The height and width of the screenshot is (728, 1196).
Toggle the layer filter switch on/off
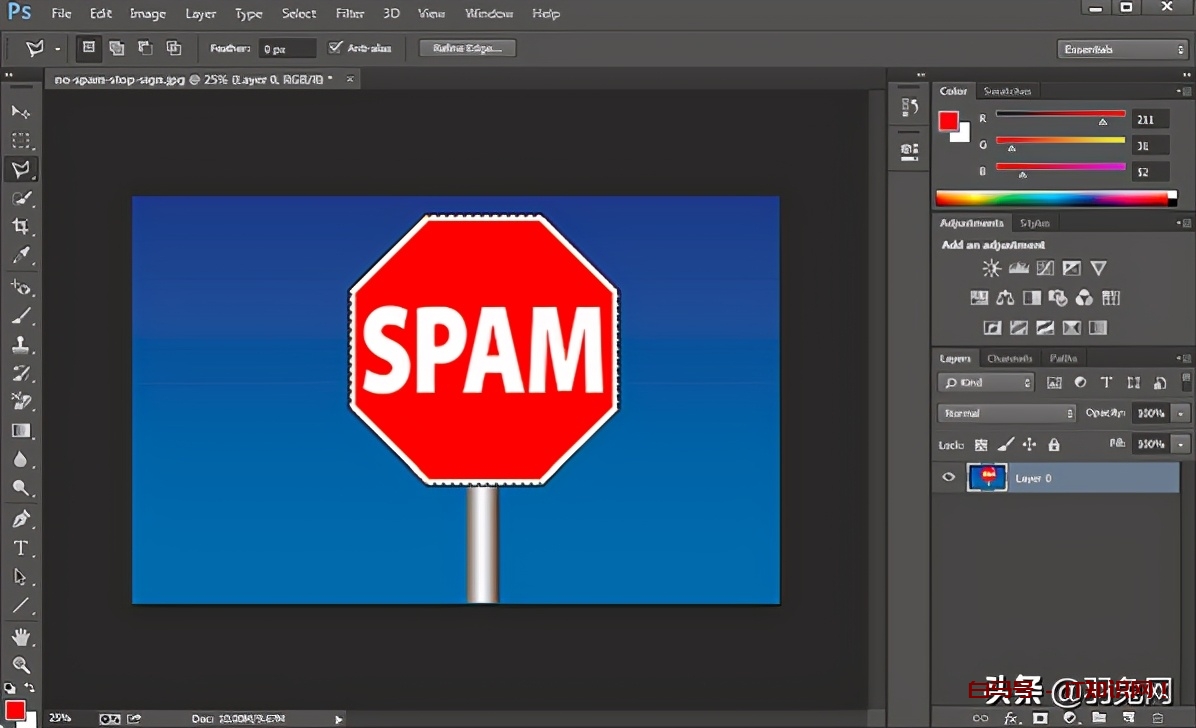[x=1186, y=382]
